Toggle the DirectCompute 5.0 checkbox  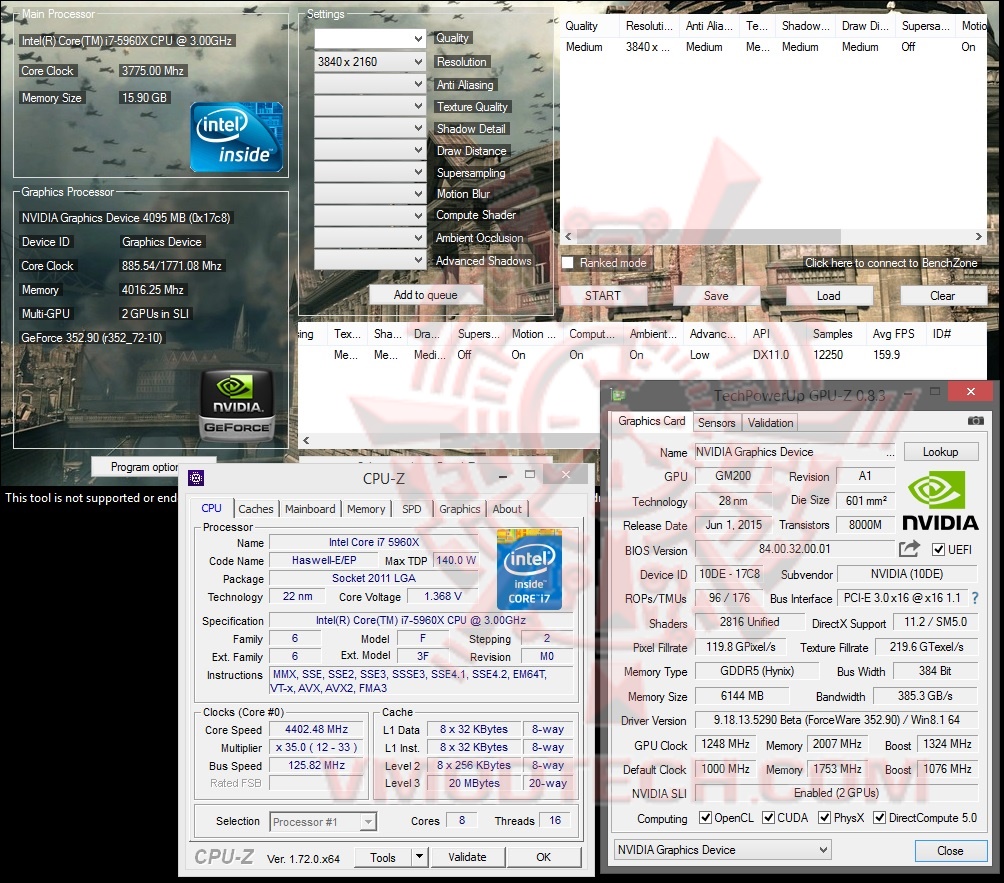click(880, 818)
